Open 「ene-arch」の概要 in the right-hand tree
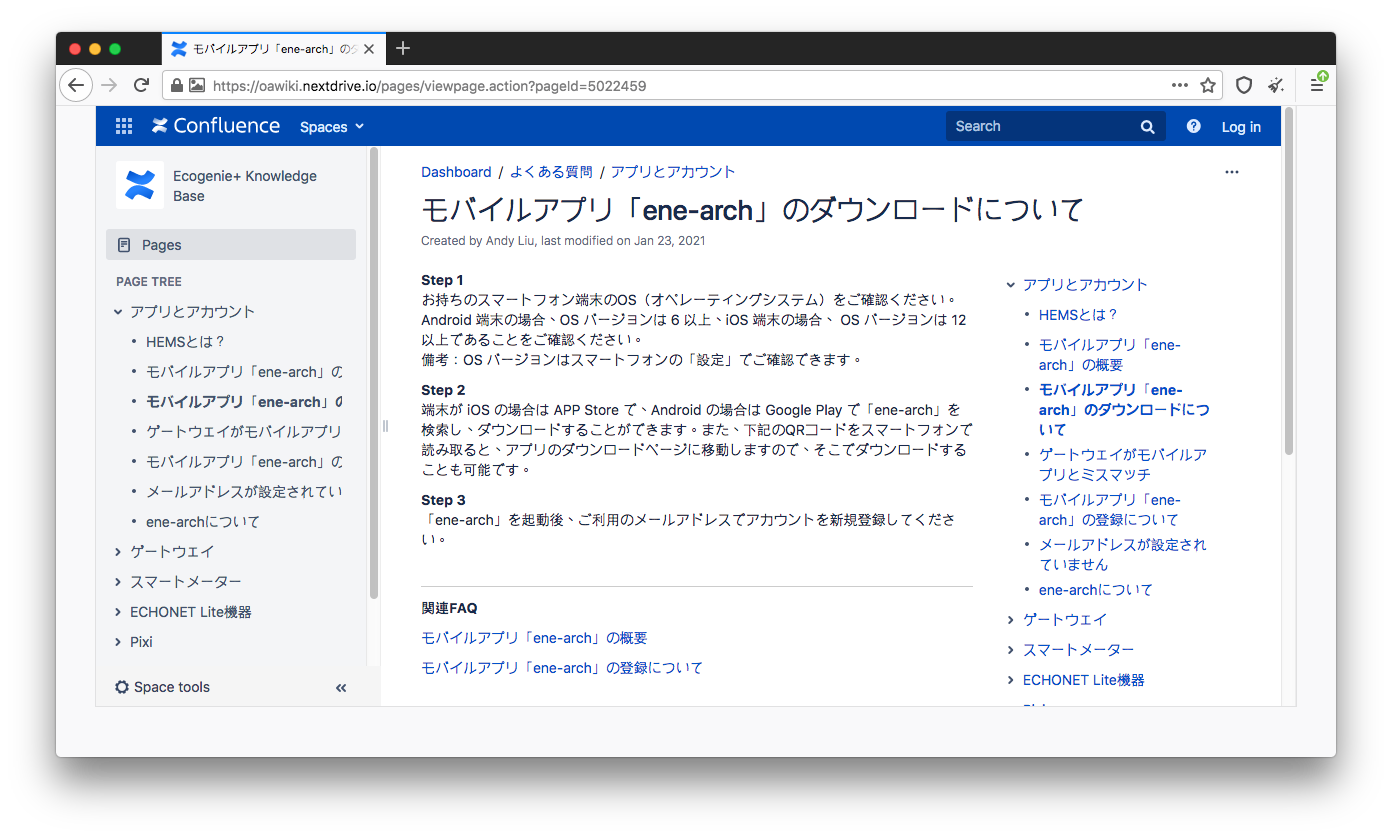The height and width of the screenshot is (837, 1392). coord(1110,355)
